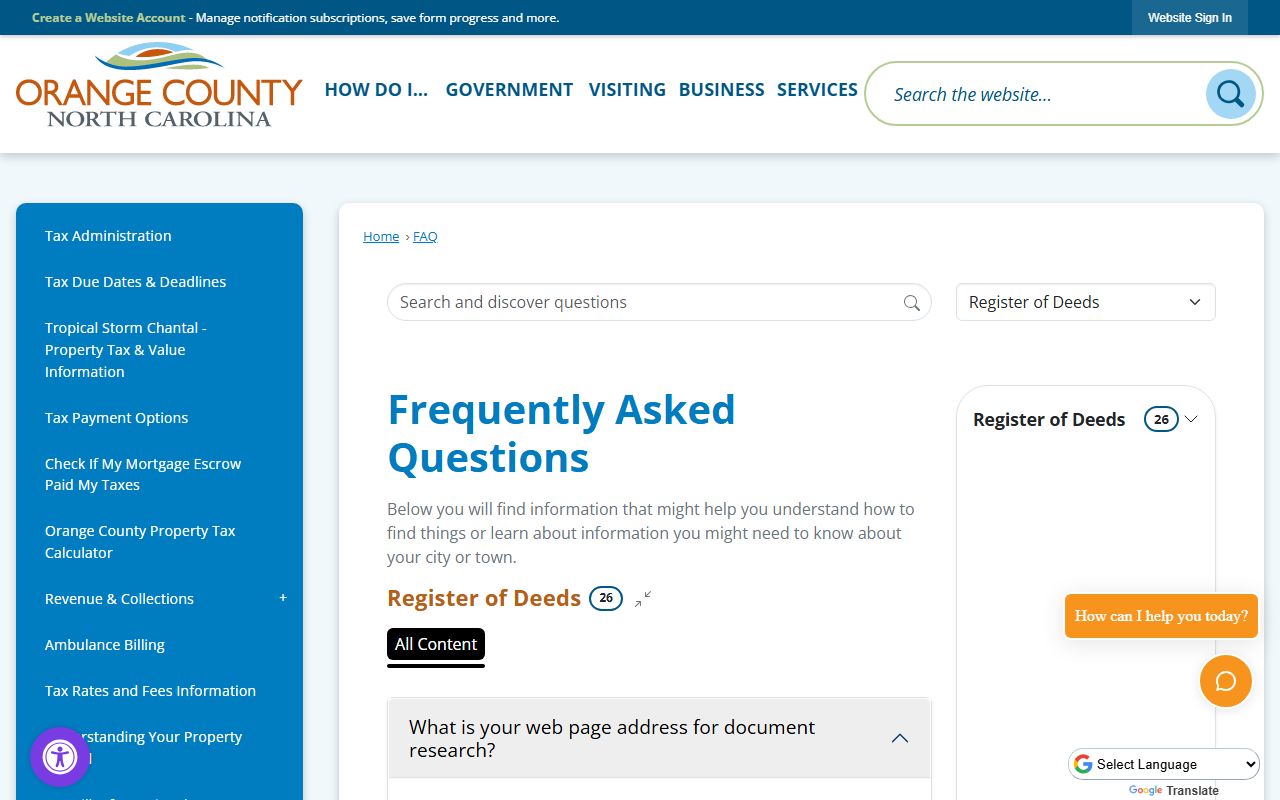The width and height of the screenshot is (1280, 800).
Task: Open Tropical Storm Chantal property tax link
Action: point(126,350)
